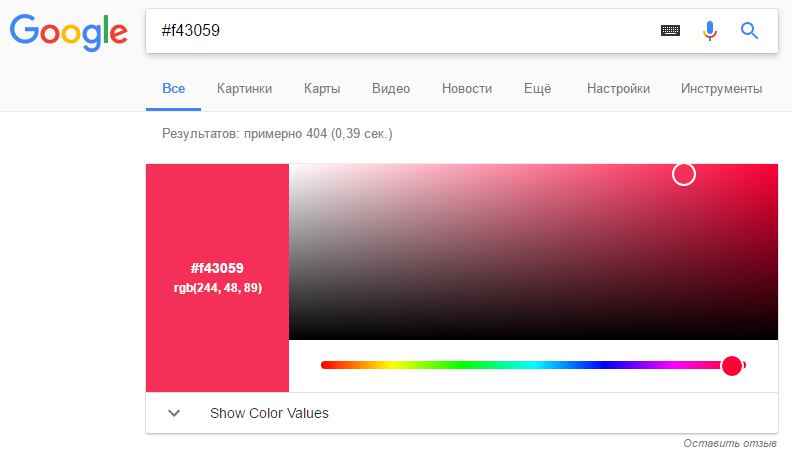Open Настройки in the search bar
Screen dimensions: 792x456
[x=618, y=89]
